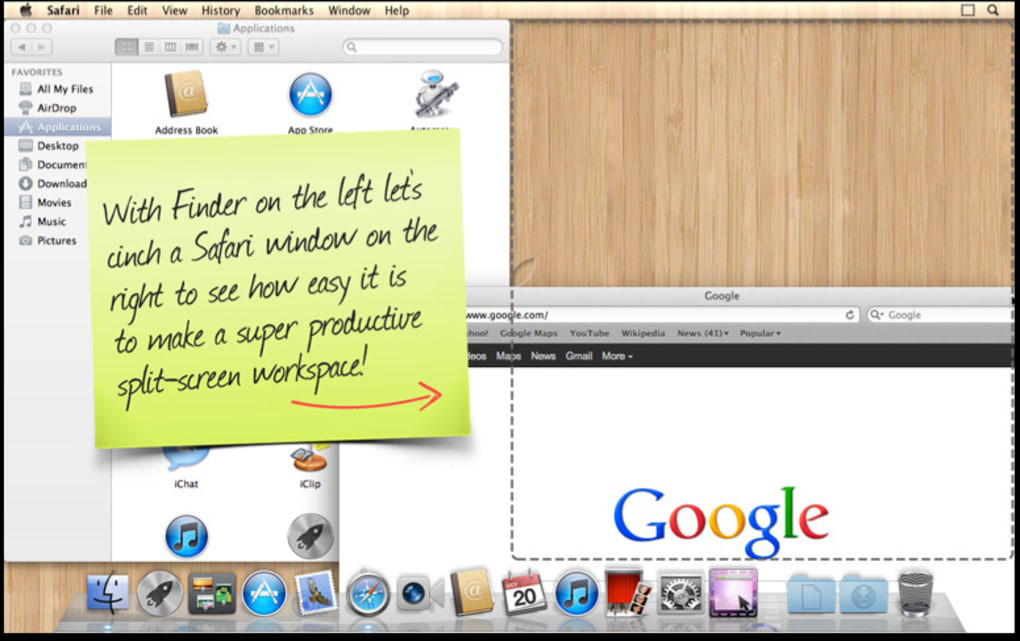This screenshot has width=1020, height=641.
Task: Open the More dropdown in Google's navigation bar
Action: pos(617,356)
